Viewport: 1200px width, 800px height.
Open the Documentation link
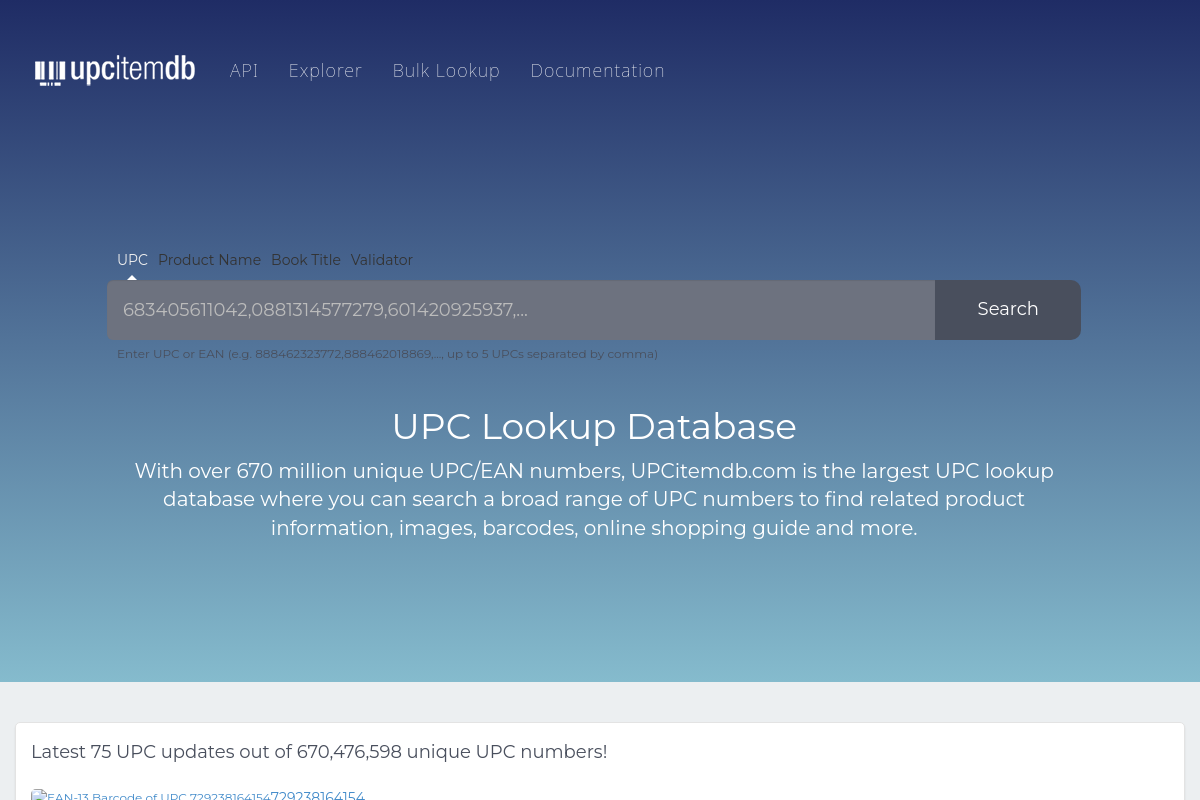597,71
